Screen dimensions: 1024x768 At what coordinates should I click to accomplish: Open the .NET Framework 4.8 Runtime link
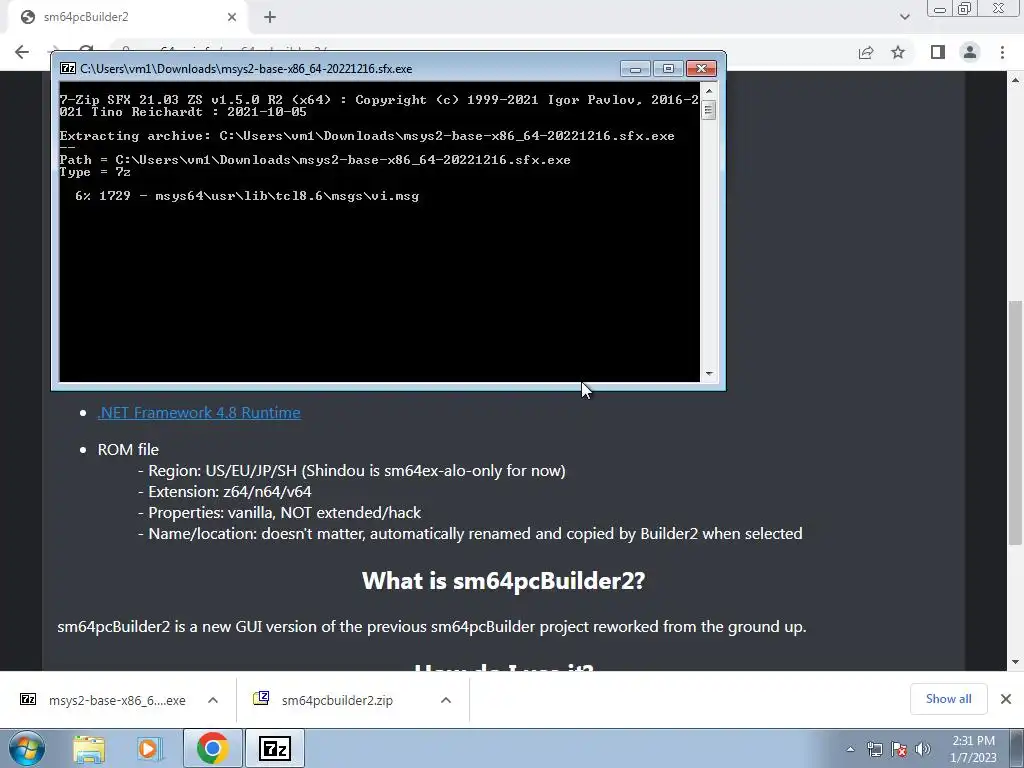(x=199, y=413)
